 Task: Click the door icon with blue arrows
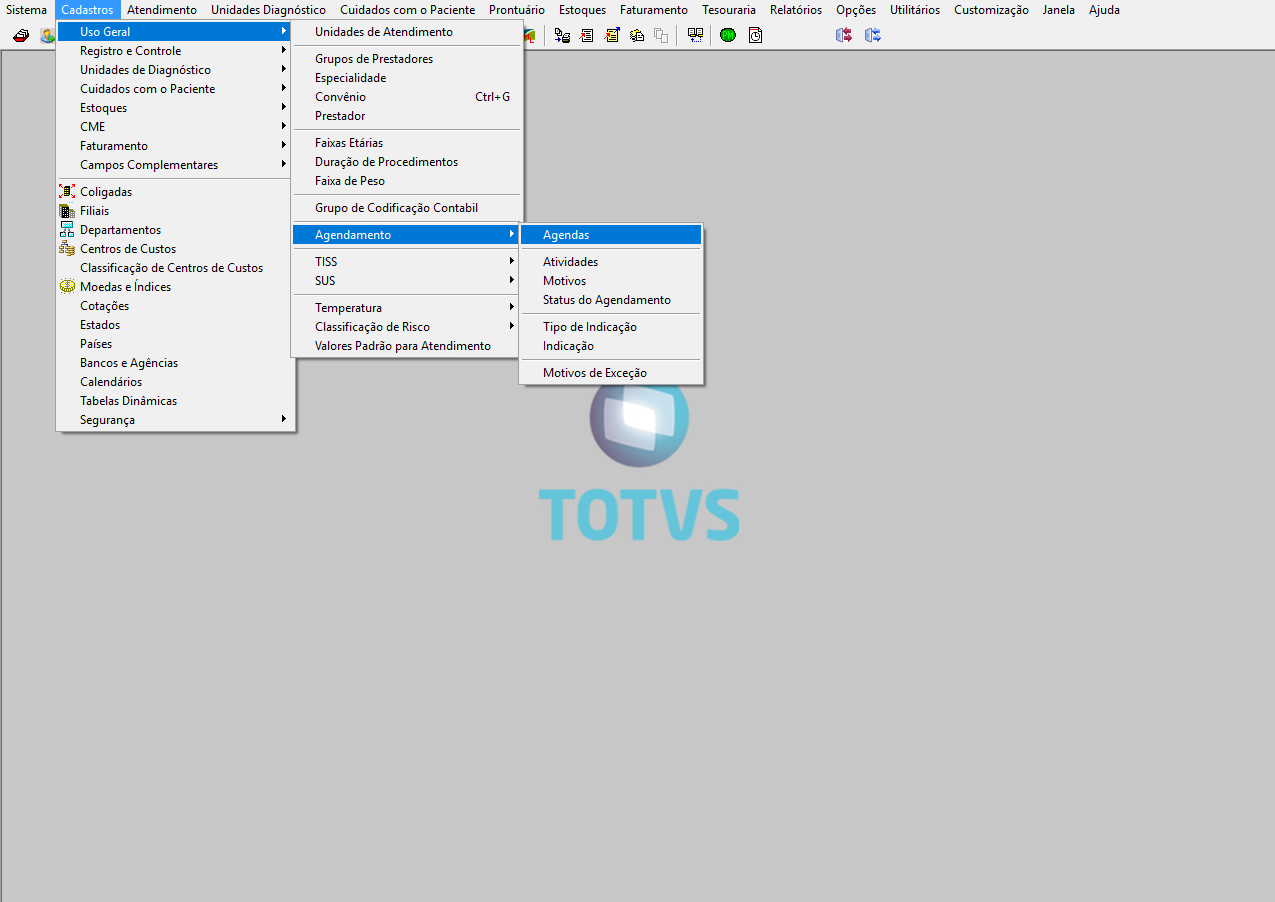[873, 35]
